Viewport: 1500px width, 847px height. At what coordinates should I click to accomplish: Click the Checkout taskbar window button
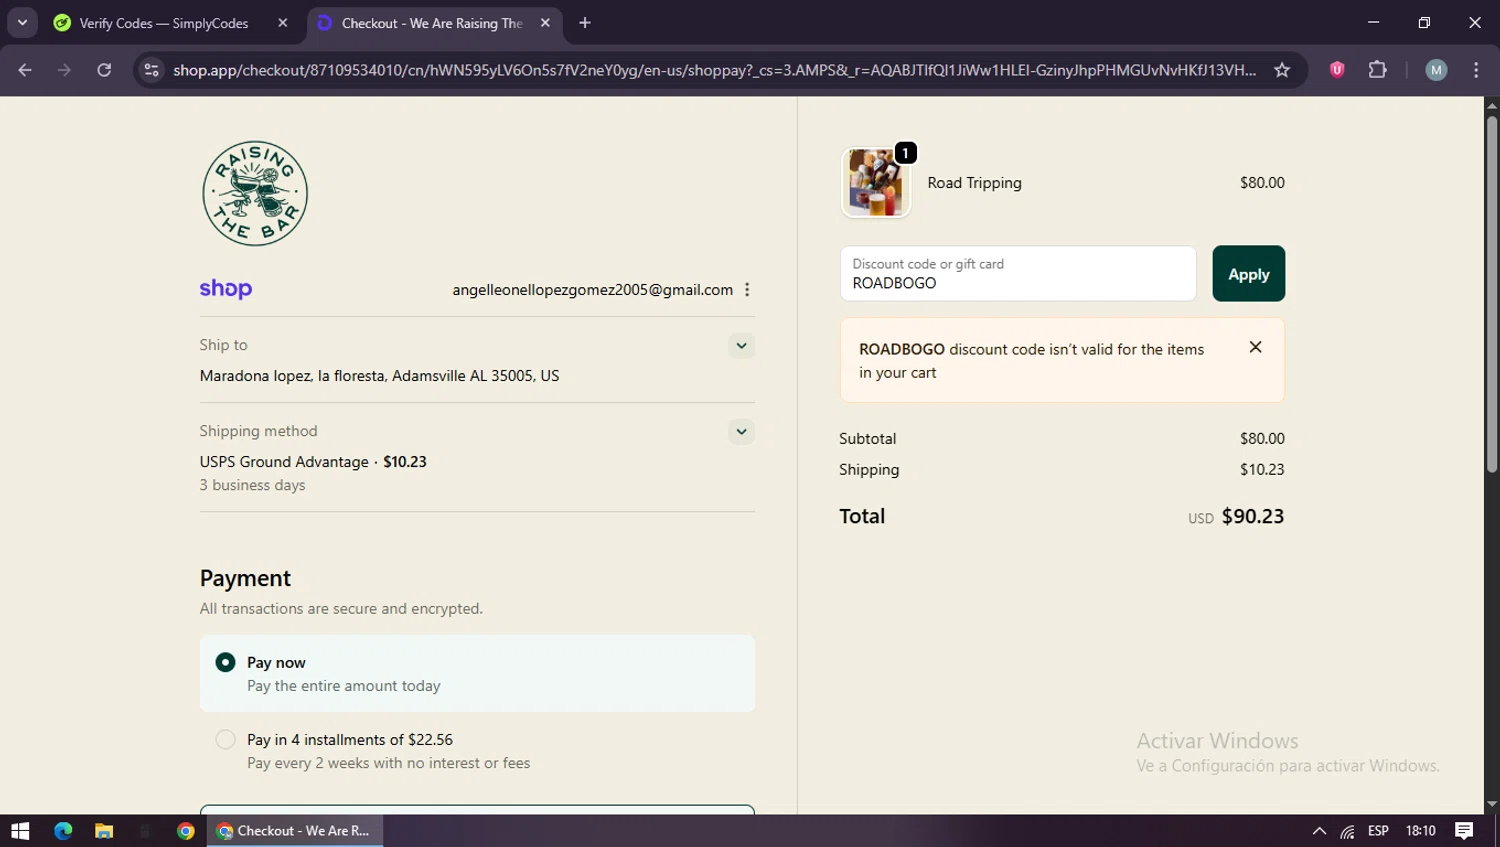coord(295,831)
